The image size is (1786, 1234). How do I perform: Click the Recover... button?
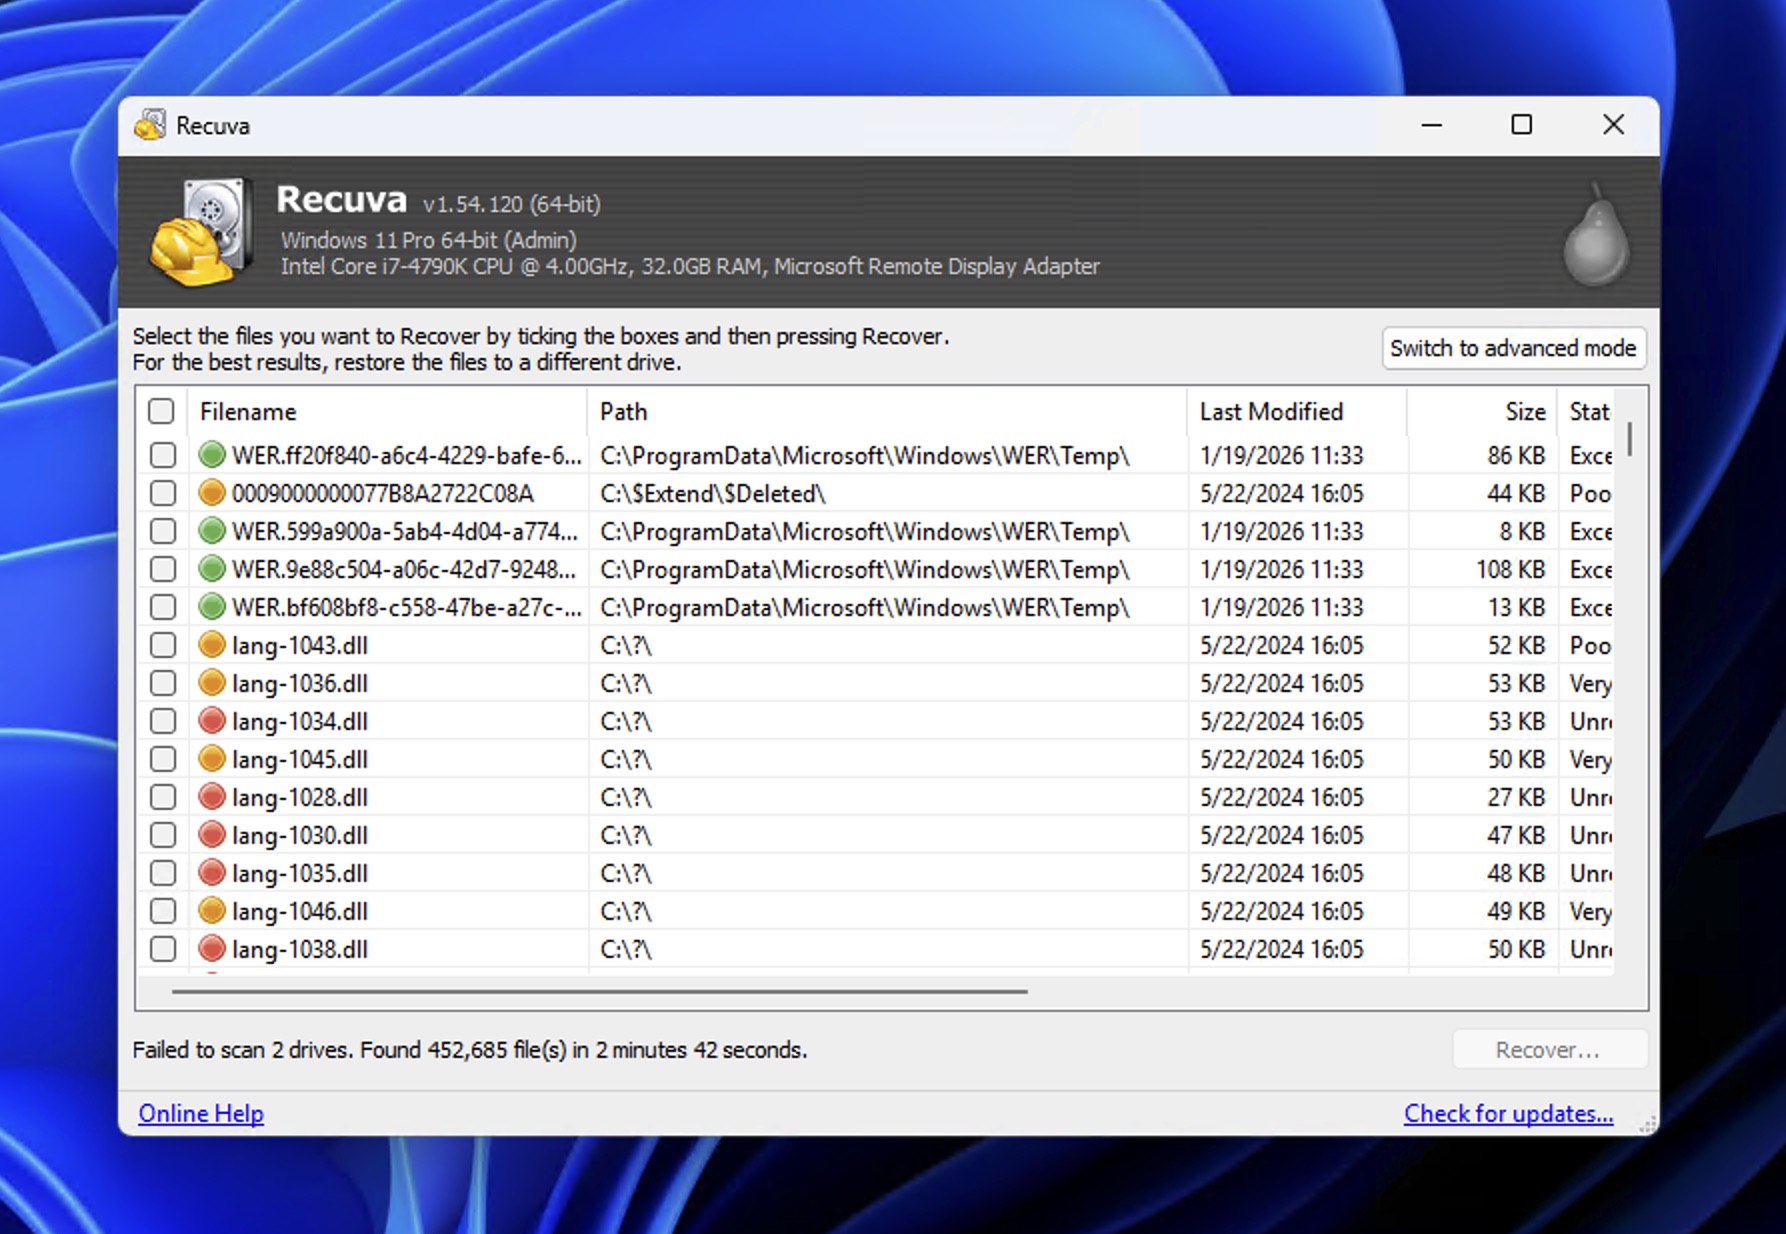[x=1548, y=1050]
